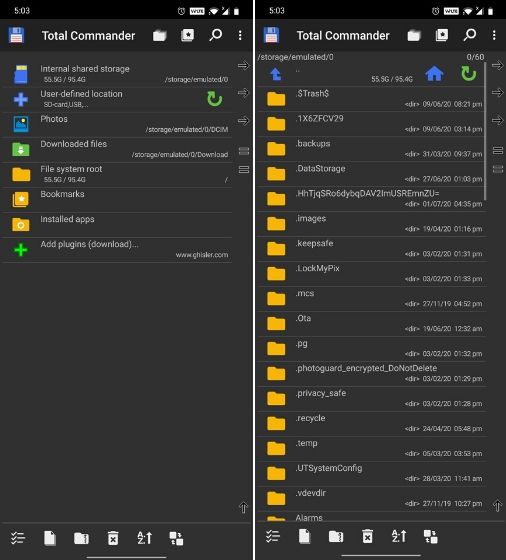
Task: Tap top switch-panel arrow in right panel
Action: (x=497, y=65)
